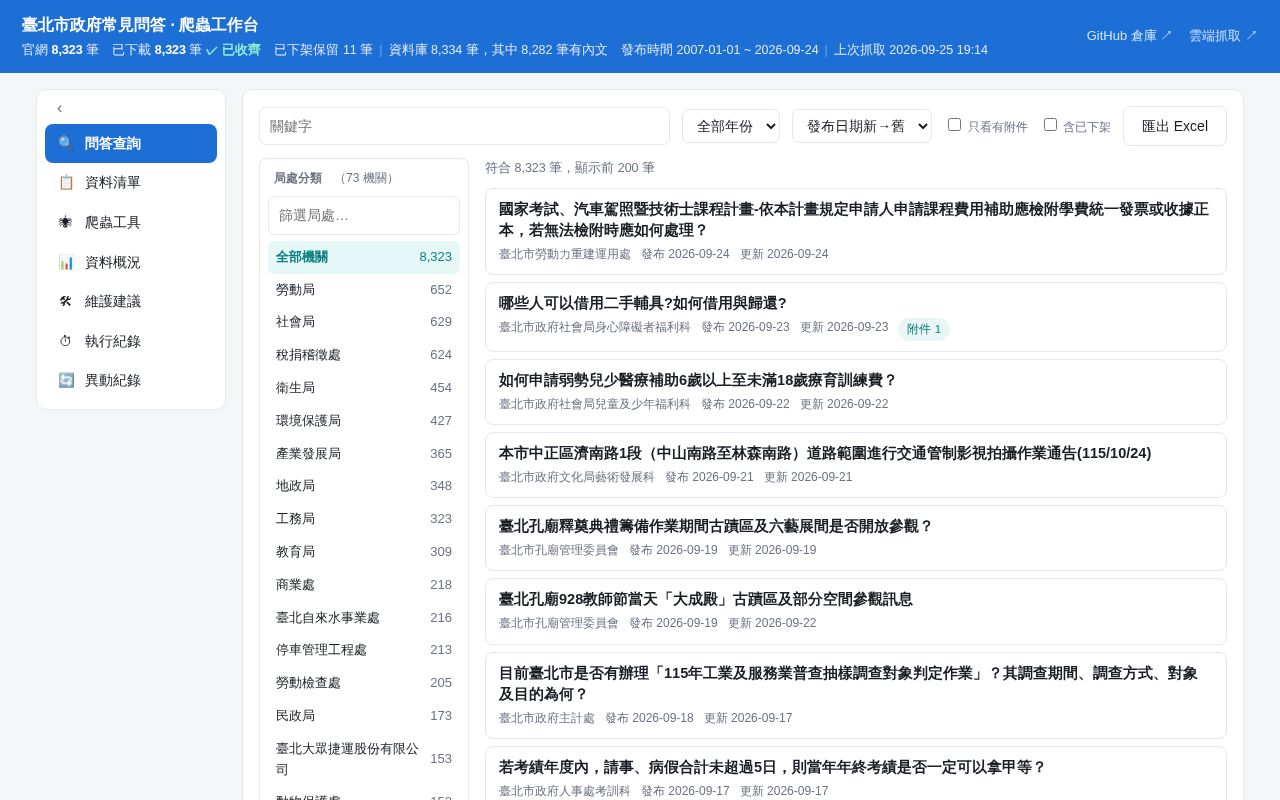Click the 附件 1 badge
This screenshot has width=1280, height=800.
coord(923,329)
